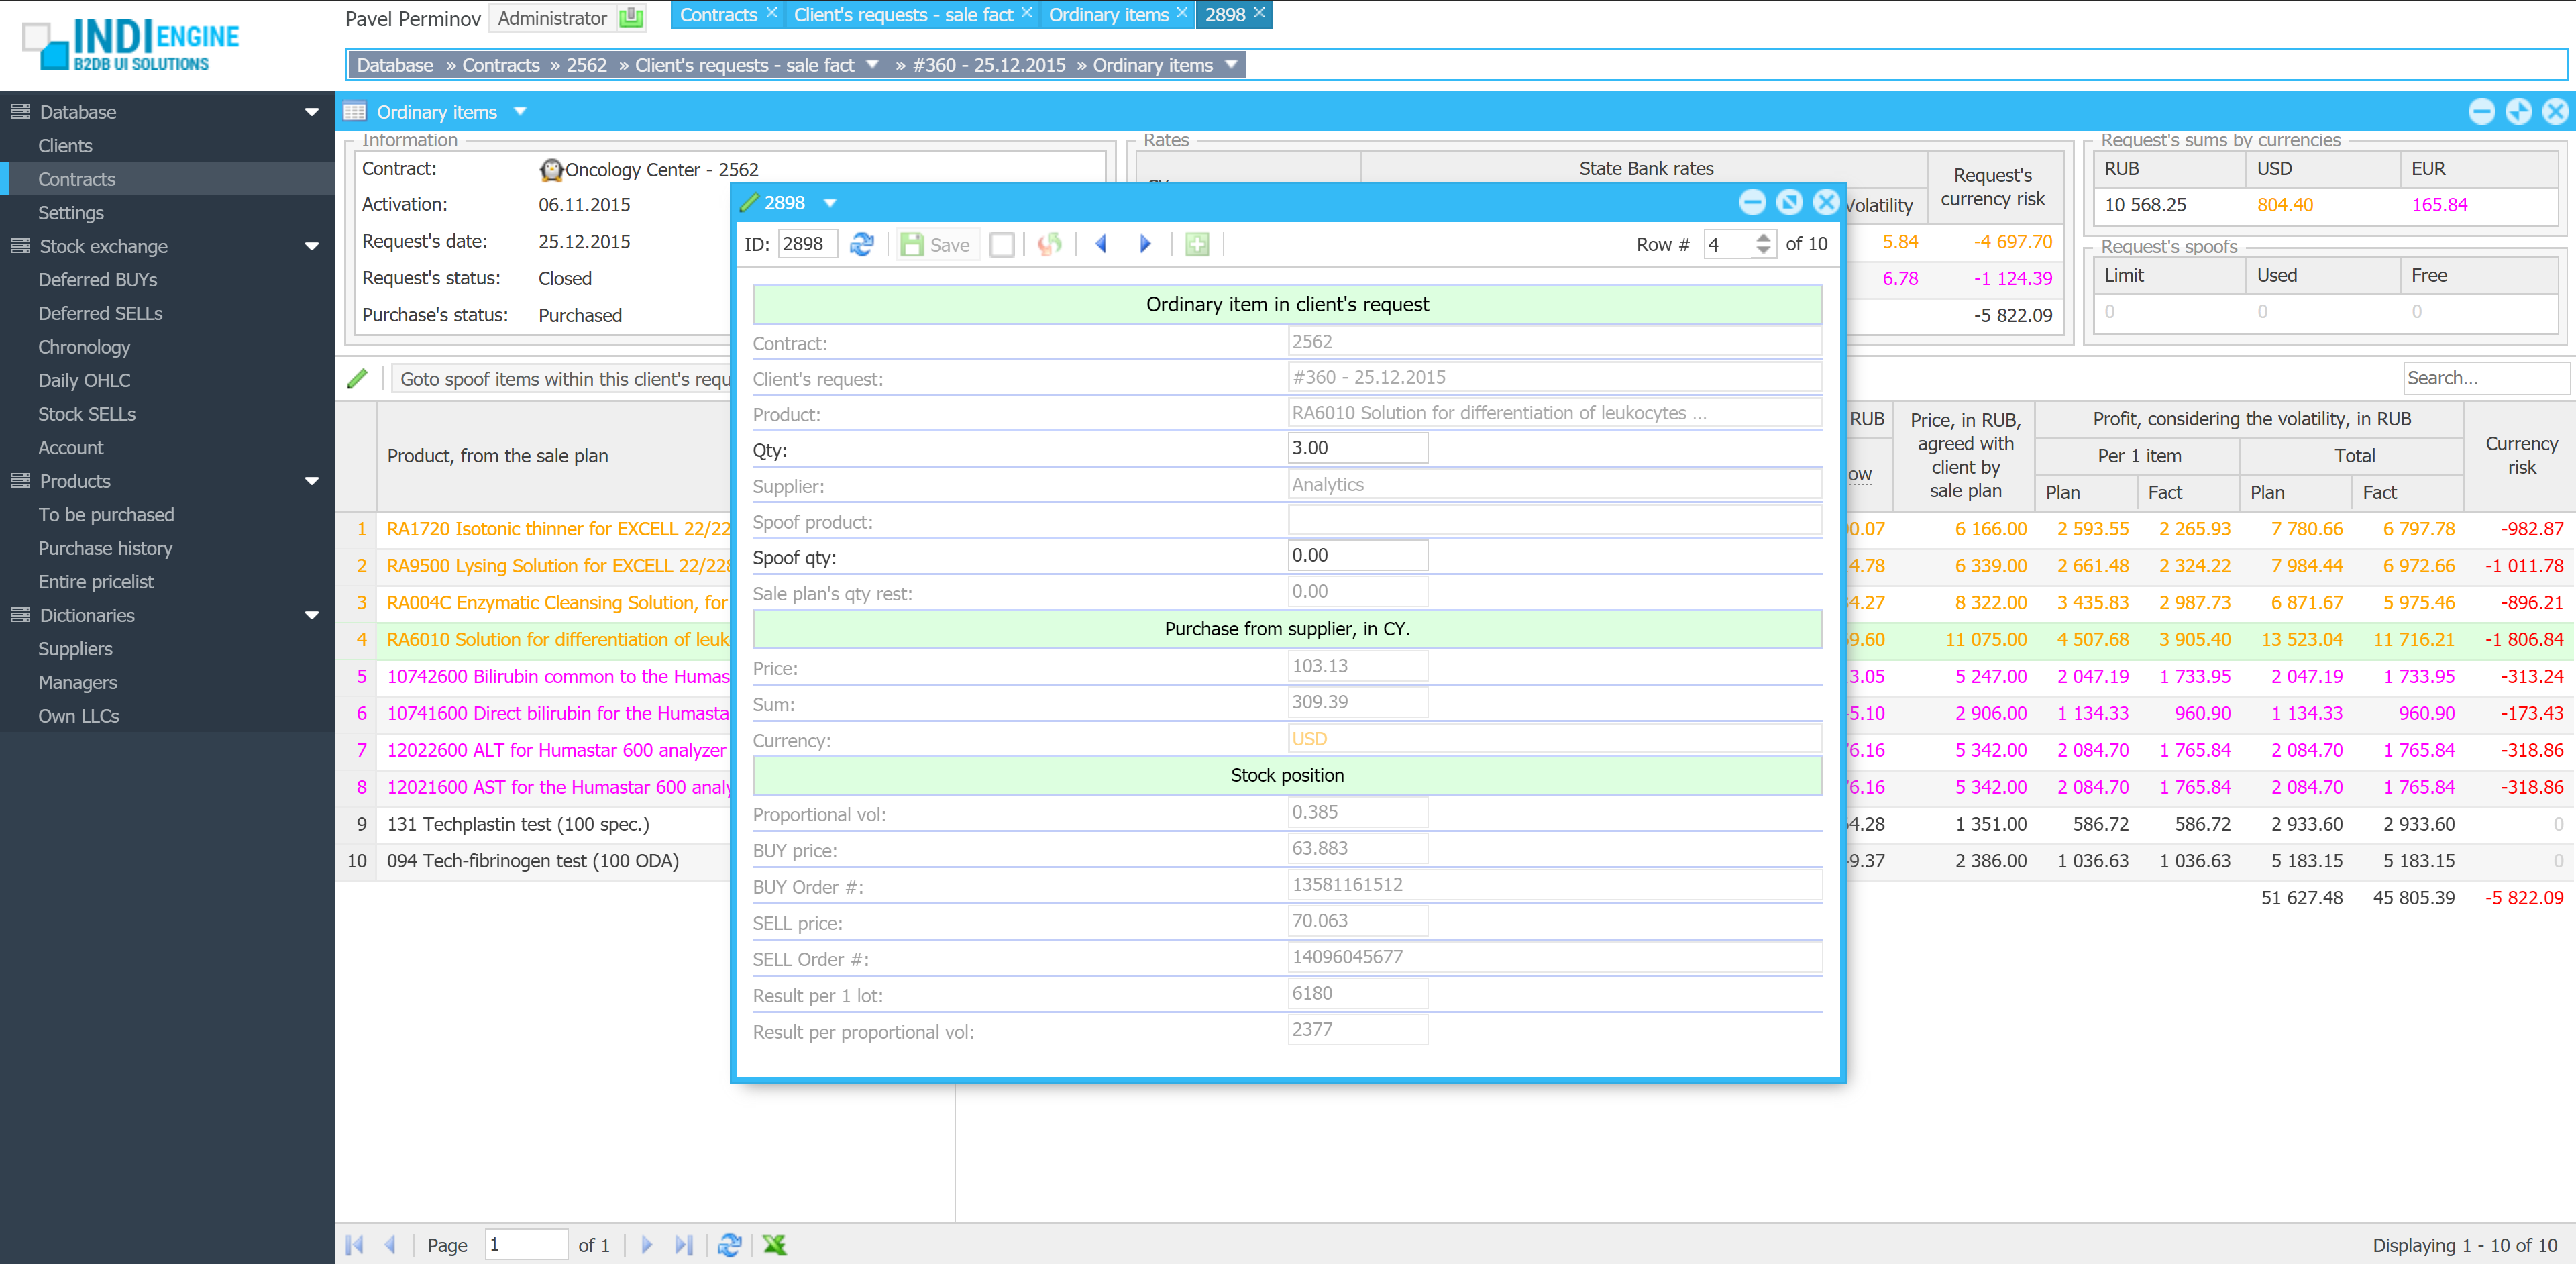This screenshot has width=2576, height=1264.
Task: Open Purchase history in sidebar
Action: coord(105,548)
